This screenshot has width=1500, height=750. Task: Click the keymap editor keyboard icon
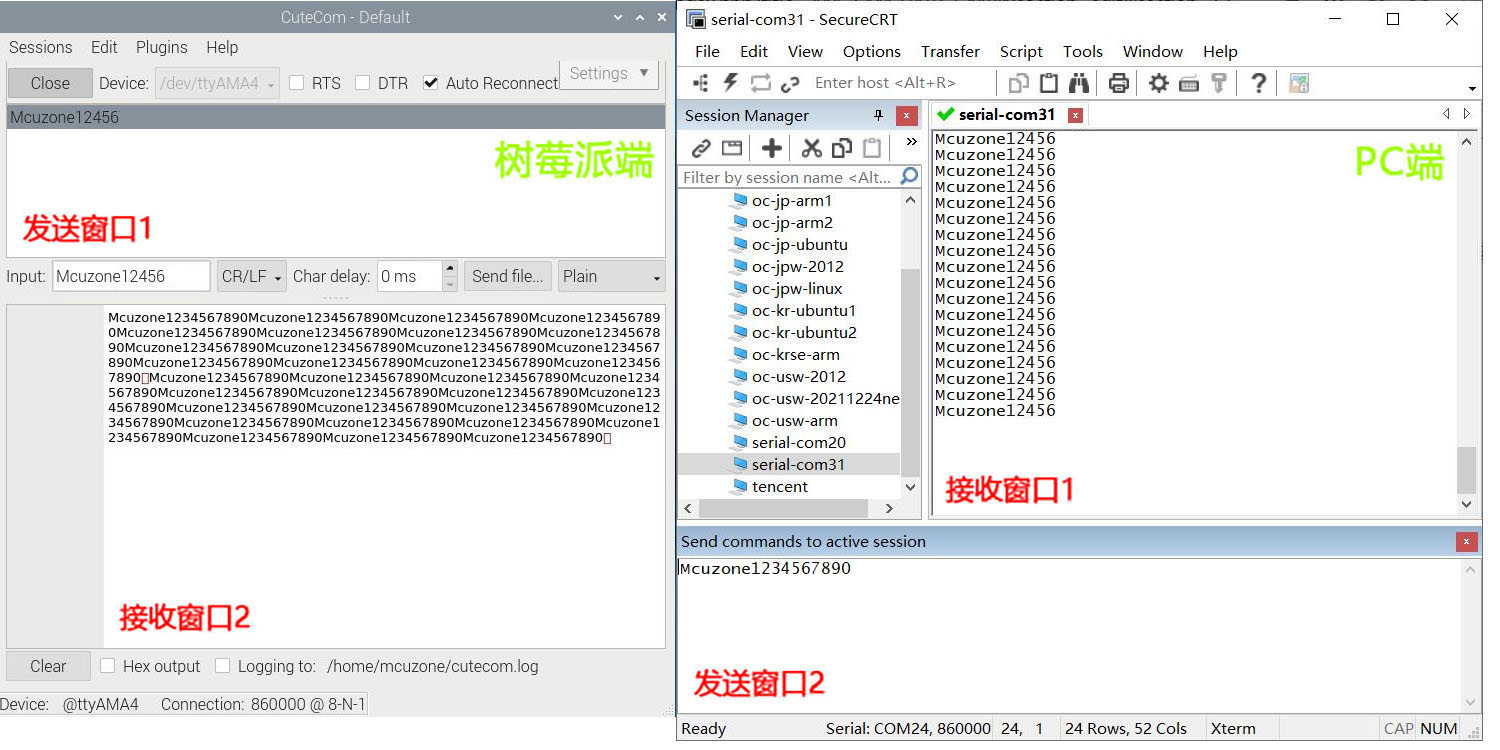(x=1188, y=83)
